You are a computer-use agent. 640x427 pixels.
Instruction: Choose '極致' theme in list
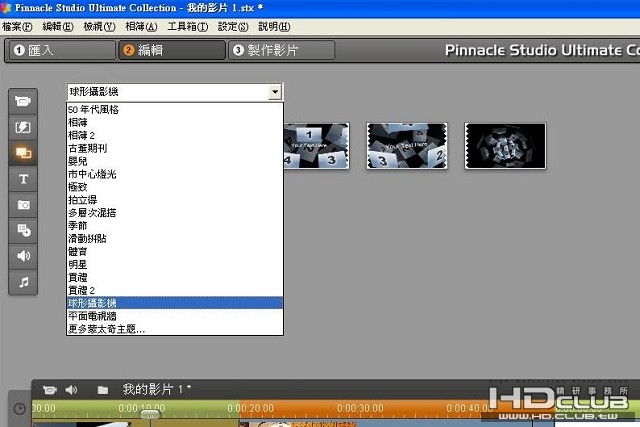point(175,187)
